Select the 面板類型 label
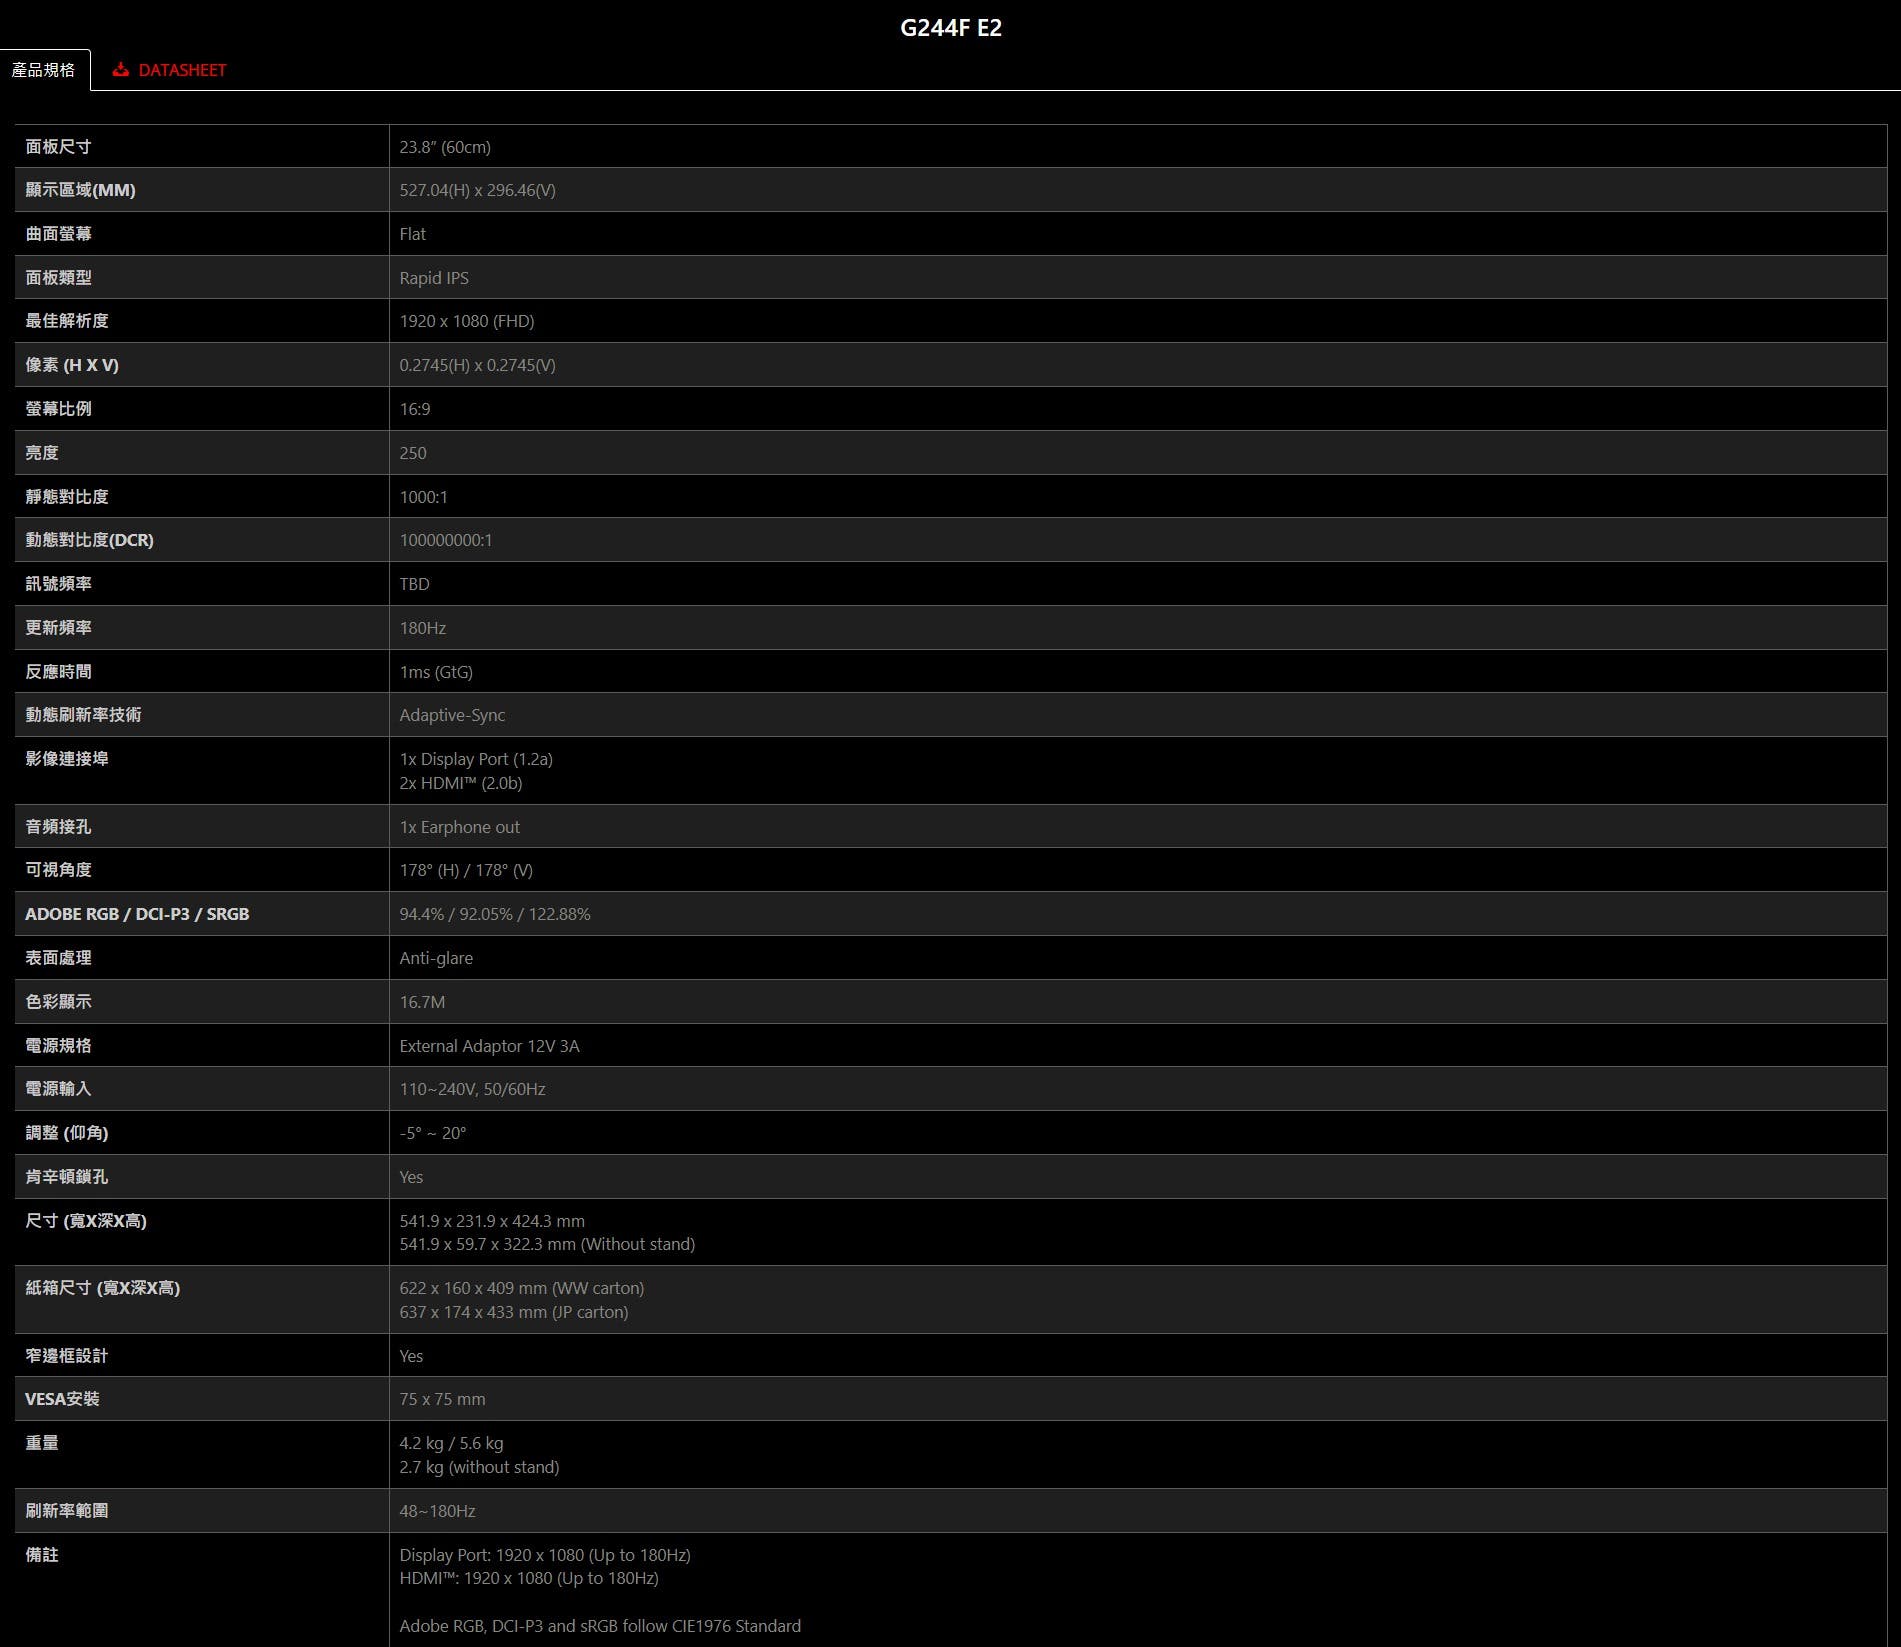Viewport: 1901px width, 1647px height. 58,278
